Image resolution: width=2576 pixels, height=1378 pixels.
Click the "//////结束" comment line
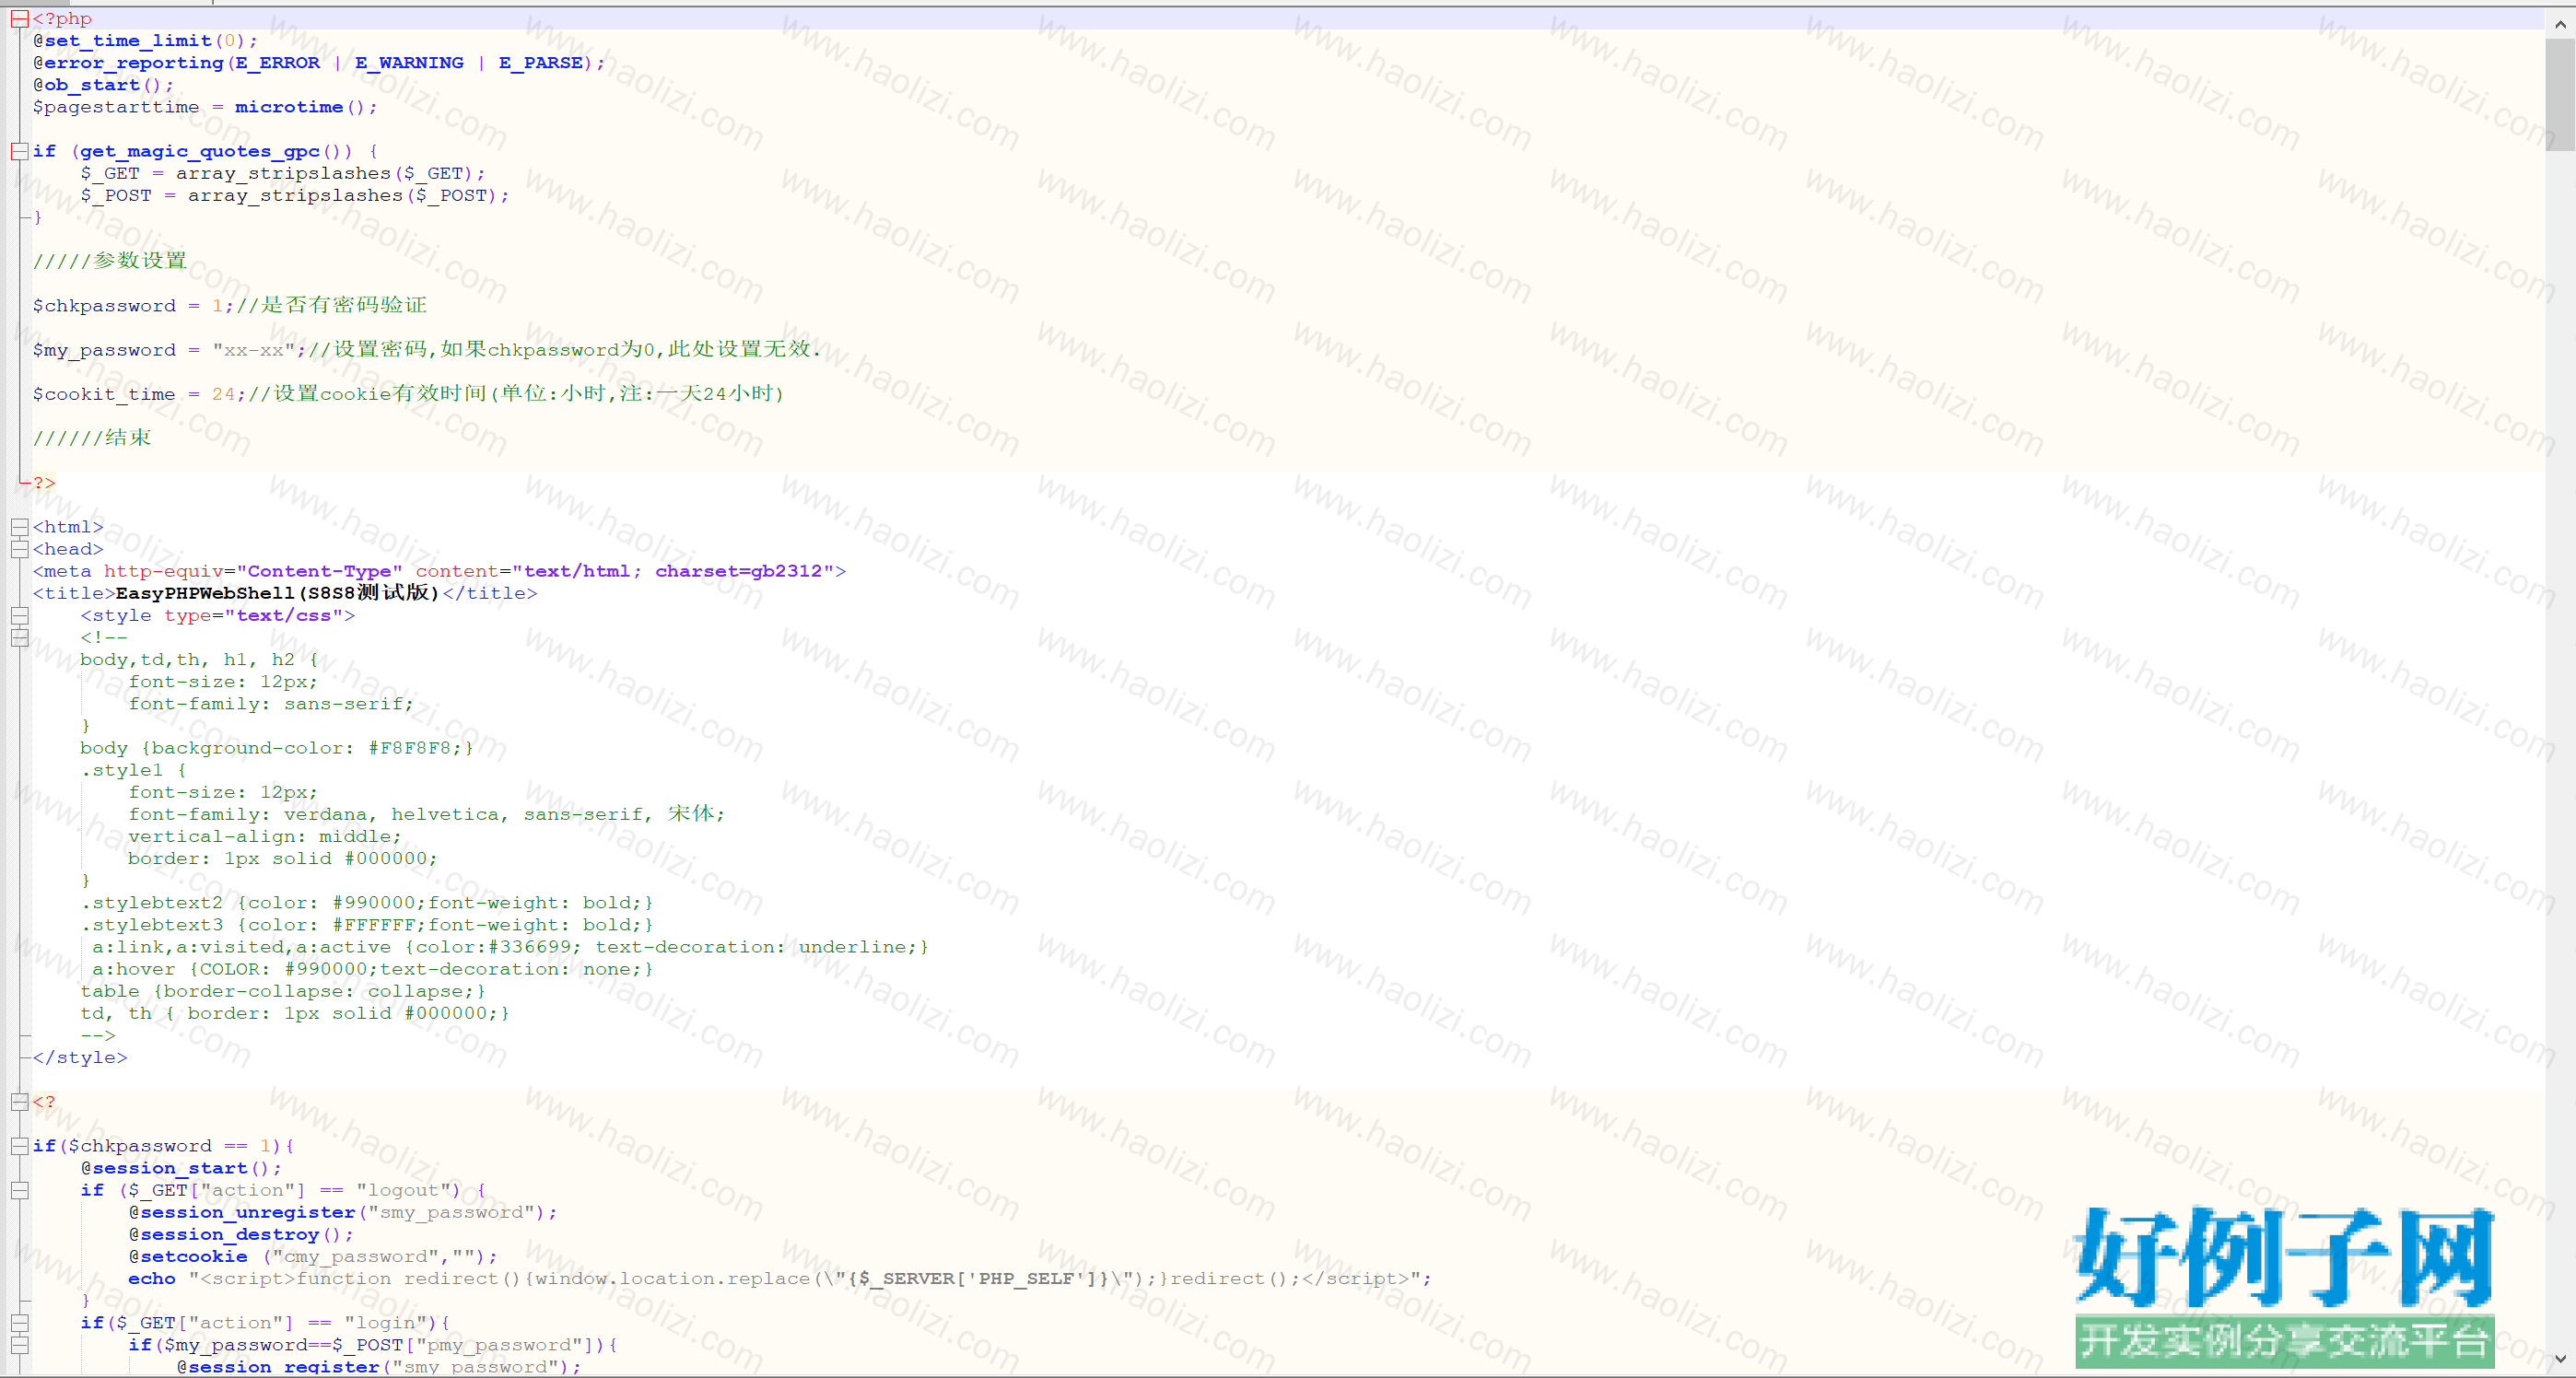(x=92, y=438)
